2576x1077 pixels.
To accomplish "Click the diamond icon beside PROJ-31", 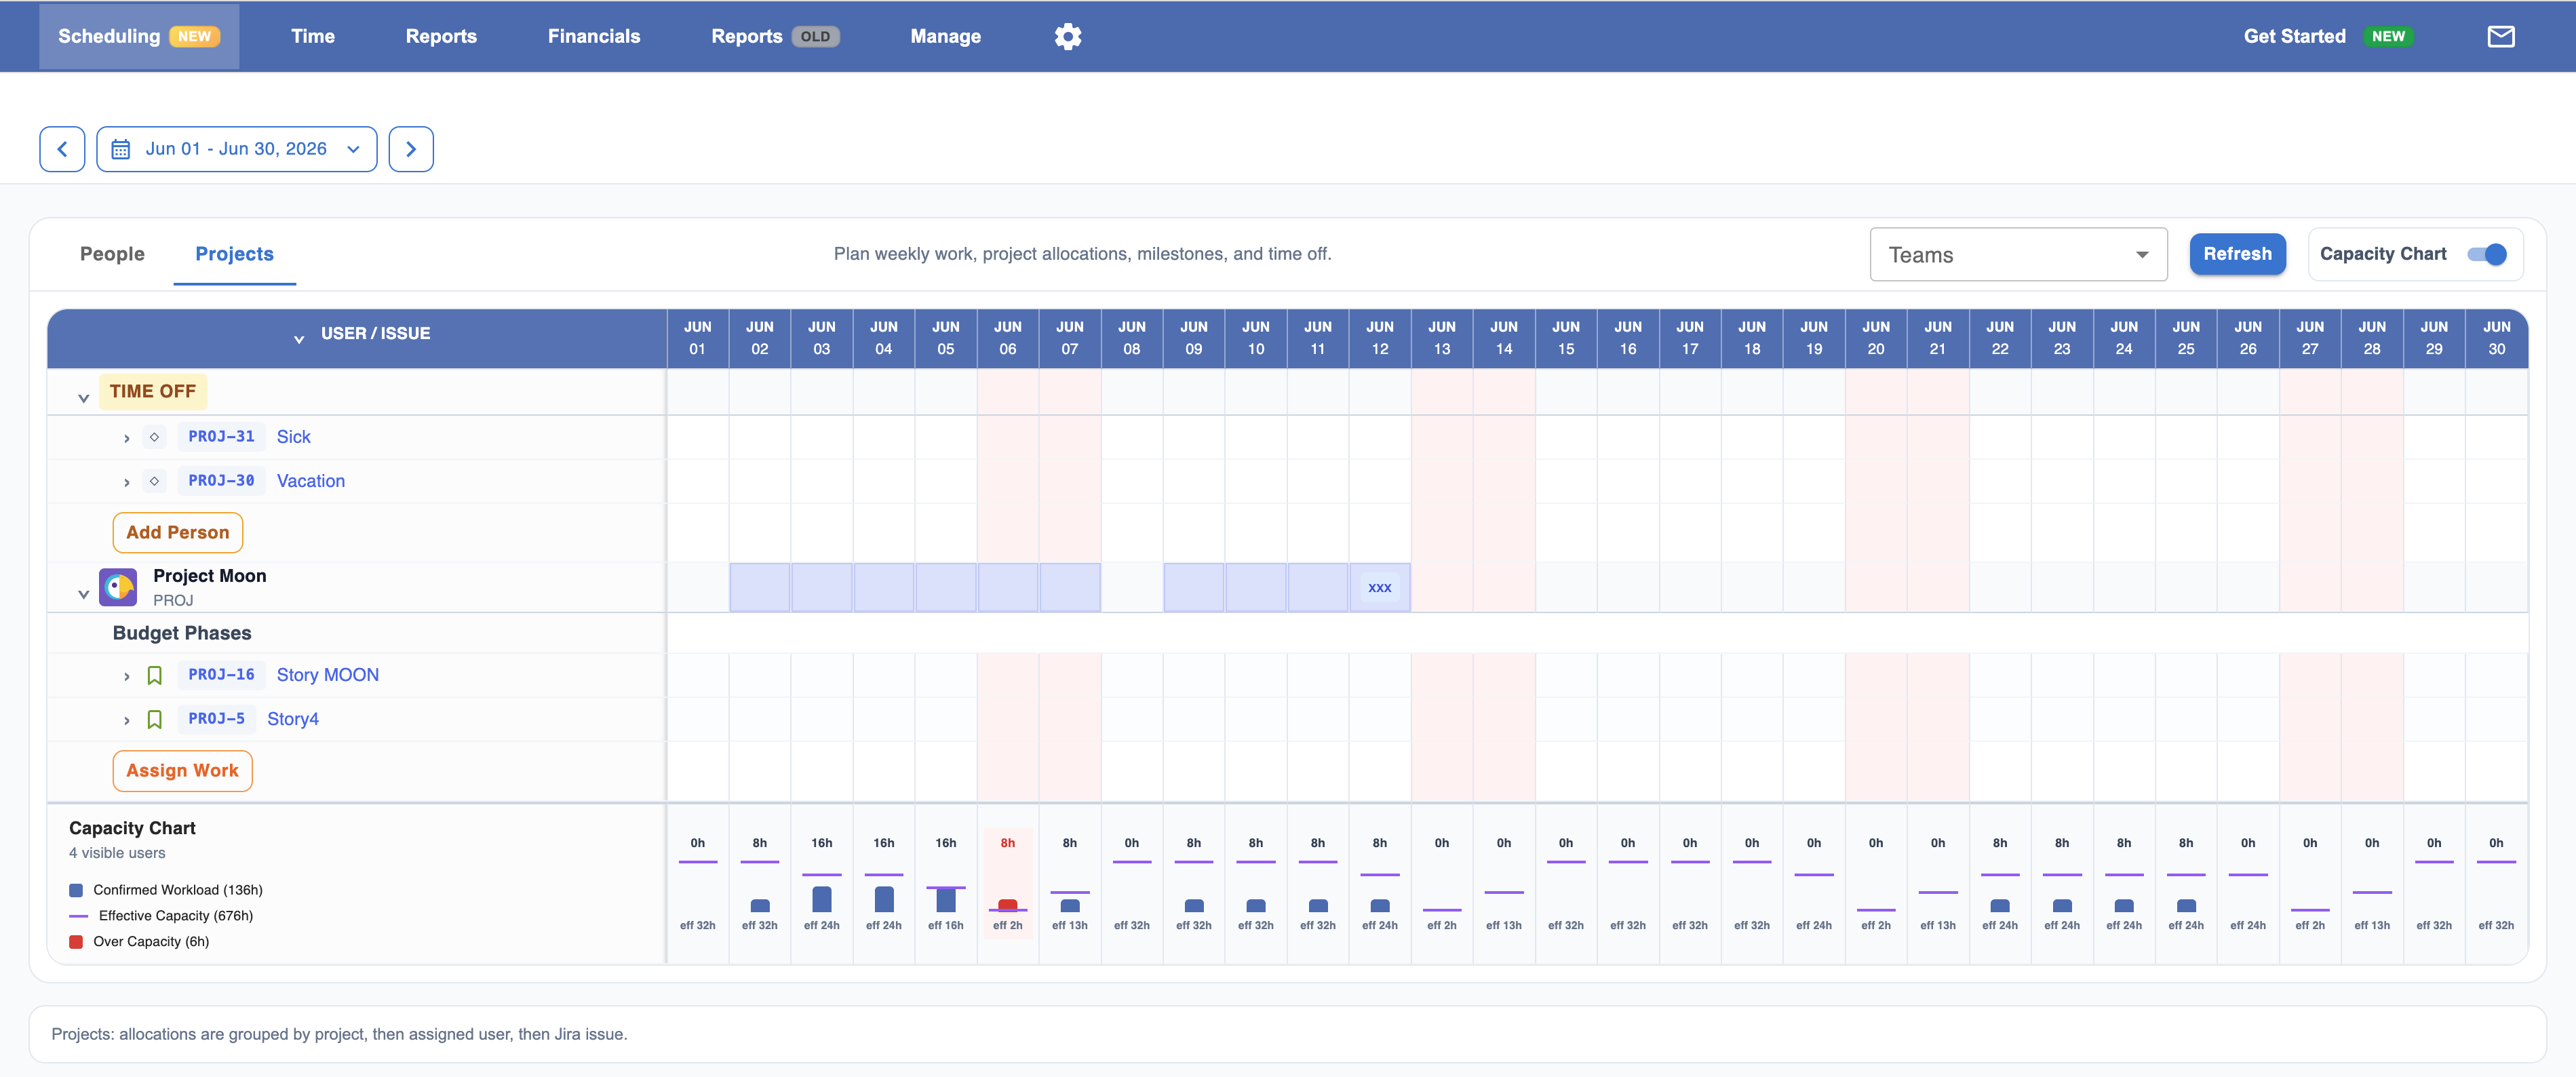I will pyautogui.click(x=154, y=437).
